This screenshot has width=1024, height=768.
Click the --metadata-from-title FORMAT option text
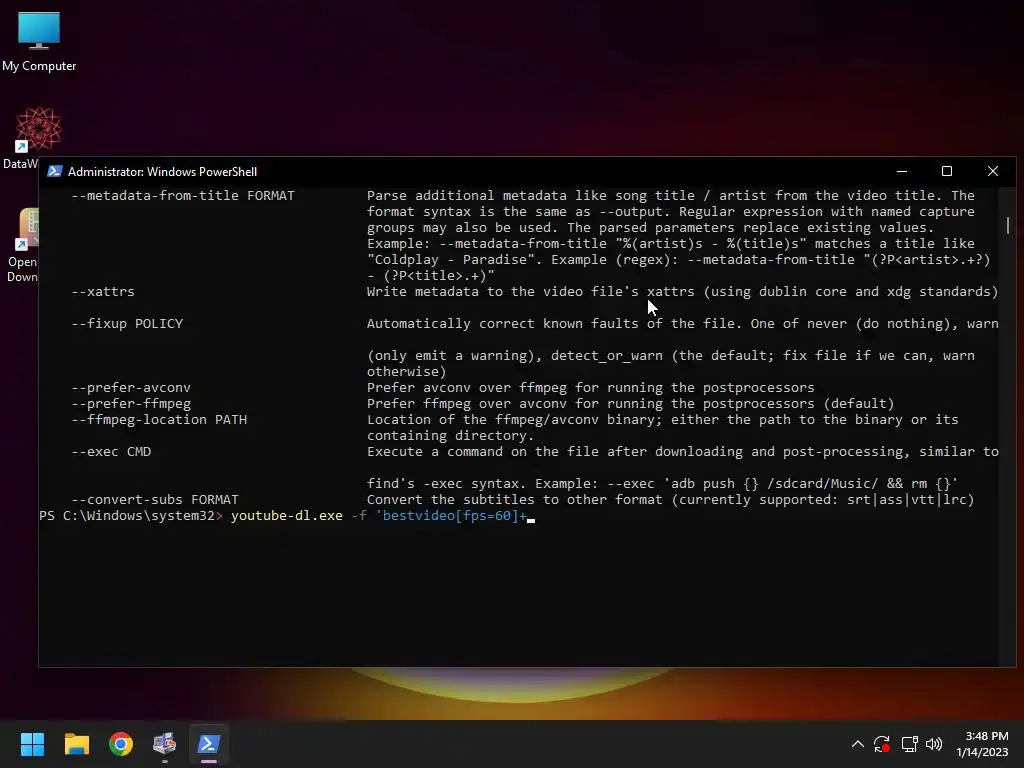pyautogui.click(x=183, y=195)
